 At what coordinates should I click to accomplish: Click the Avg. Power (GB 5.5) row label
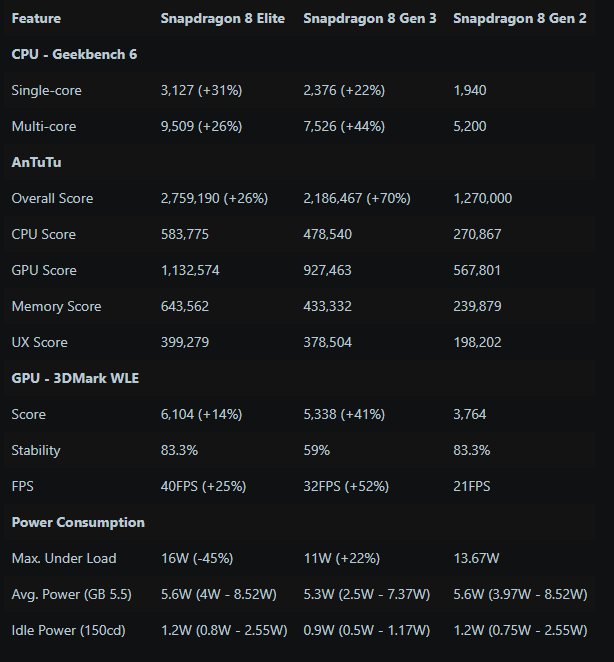71,594
